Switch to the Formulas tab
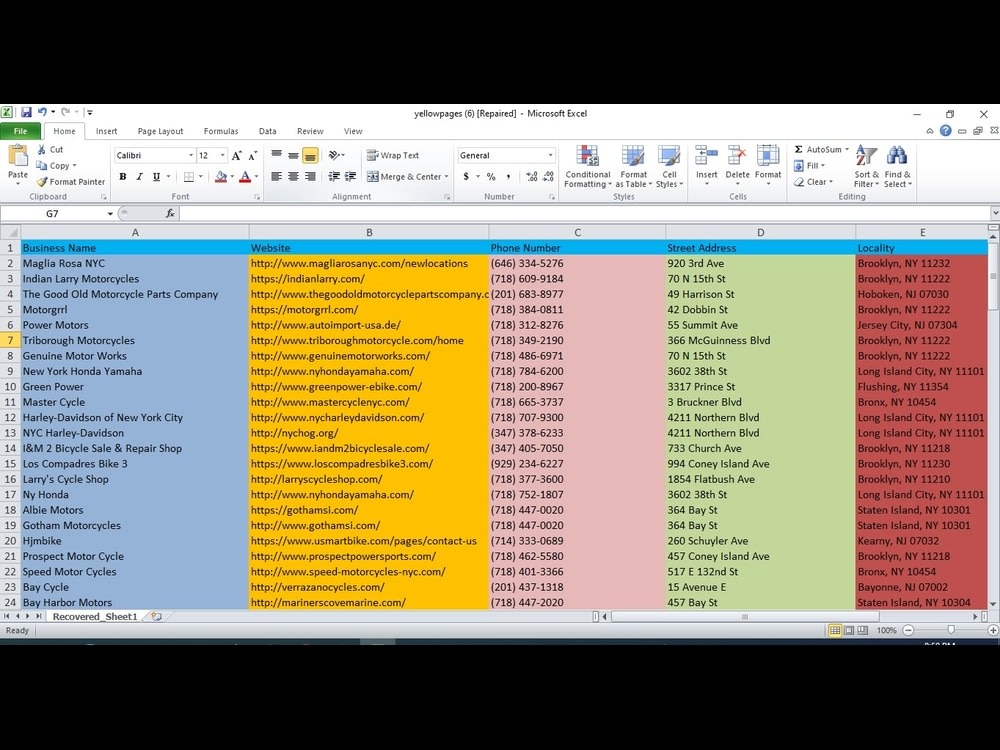The image size is (1000, 750). (x=221, y=131)
